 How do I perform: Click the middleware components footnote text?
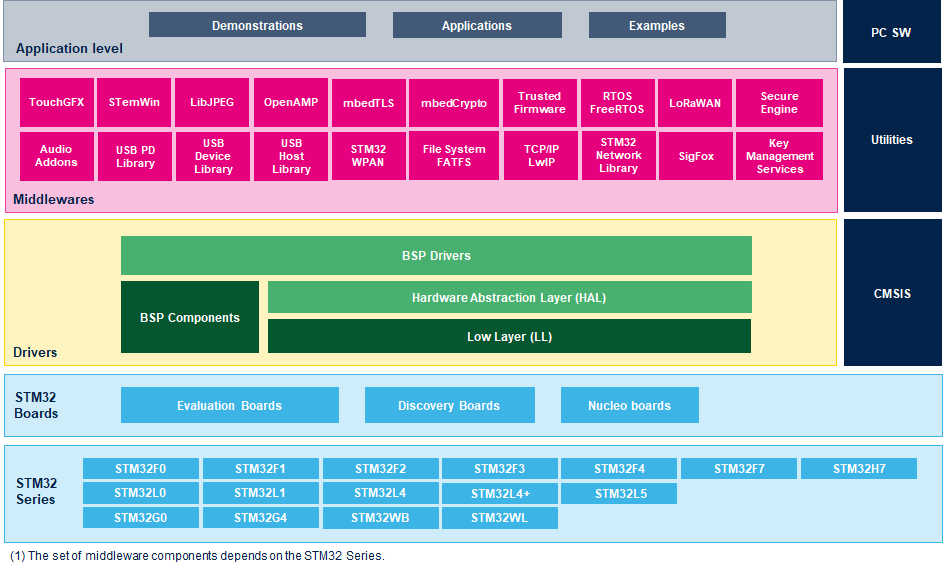[197, 556]
